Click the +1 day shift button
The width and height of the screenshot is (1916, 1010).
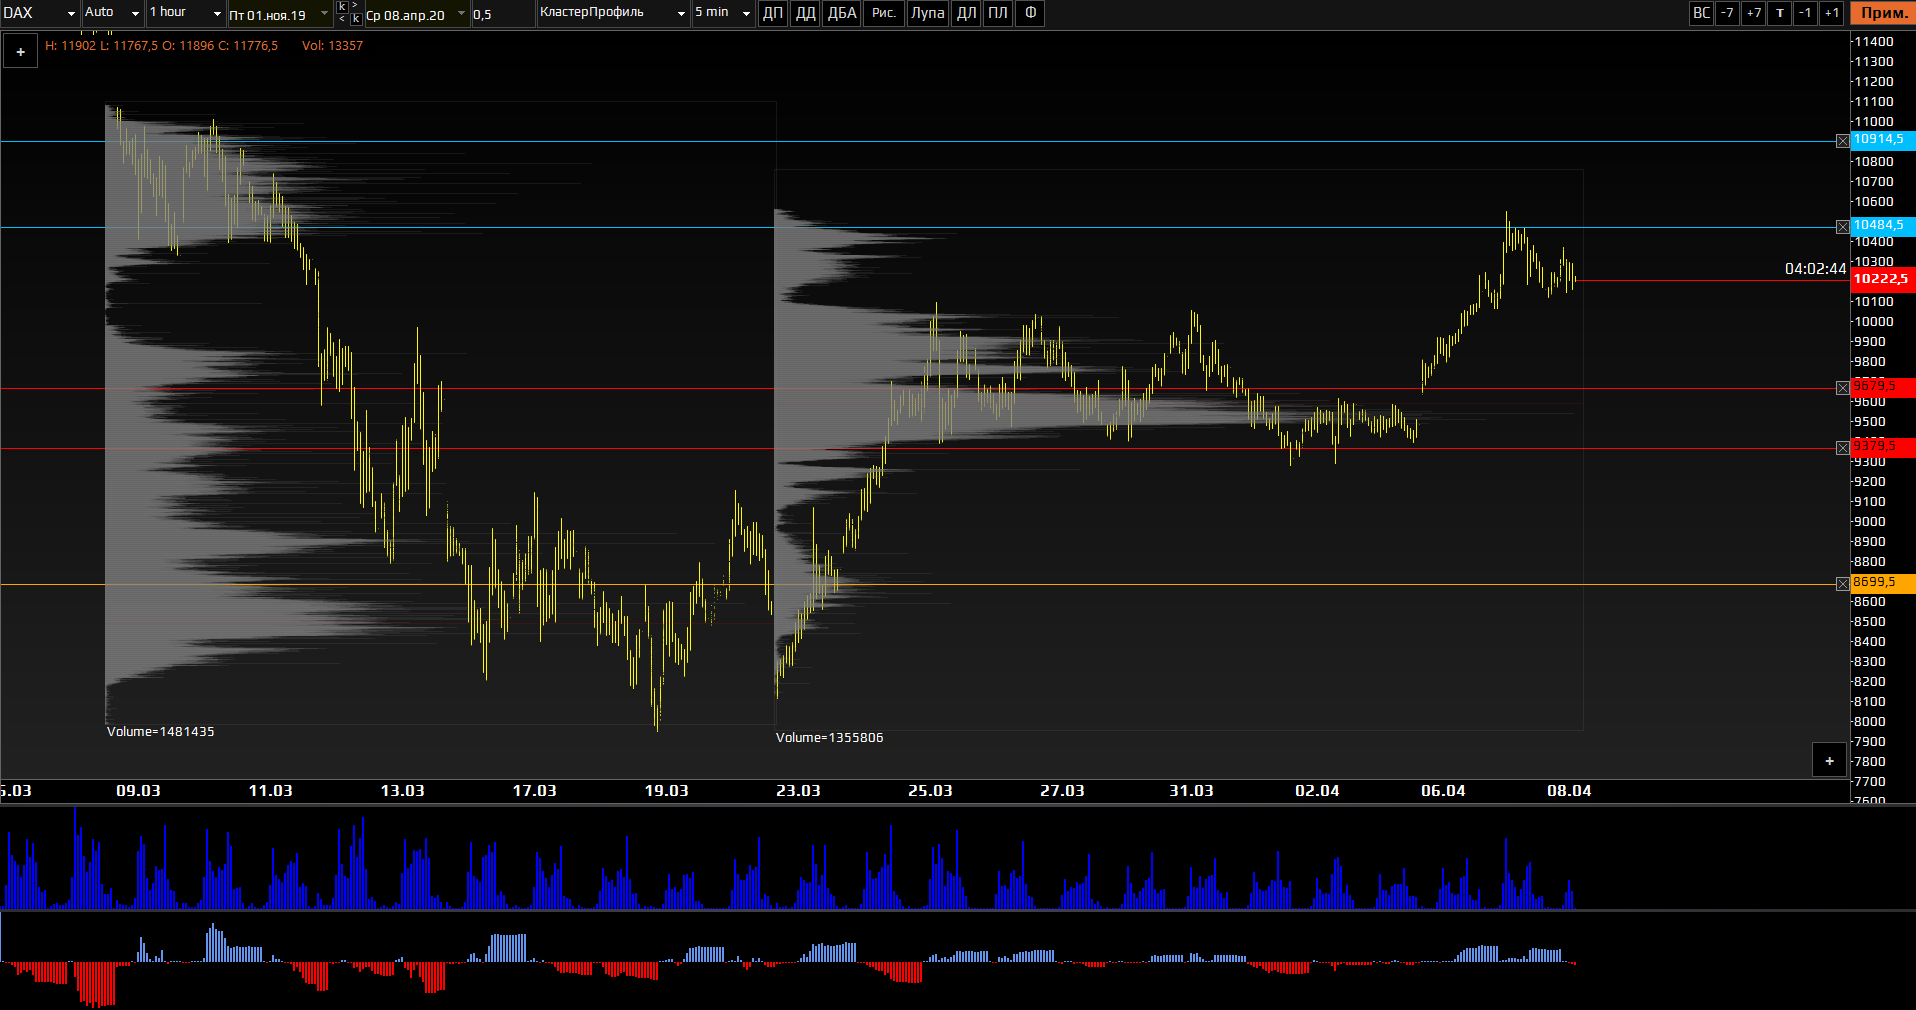(1831, 13)
